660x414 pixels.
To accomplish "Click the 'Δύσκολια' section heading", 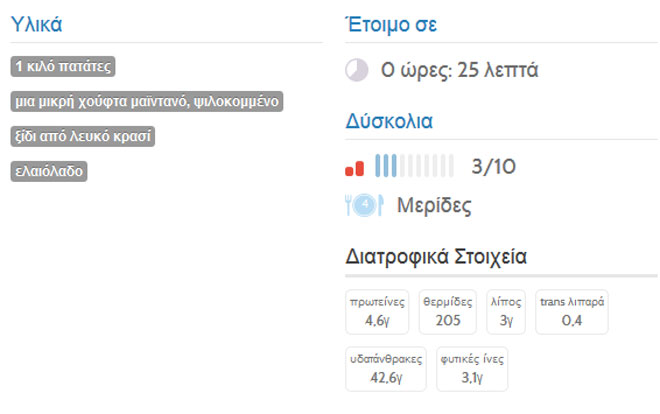I will pos(388,122).
